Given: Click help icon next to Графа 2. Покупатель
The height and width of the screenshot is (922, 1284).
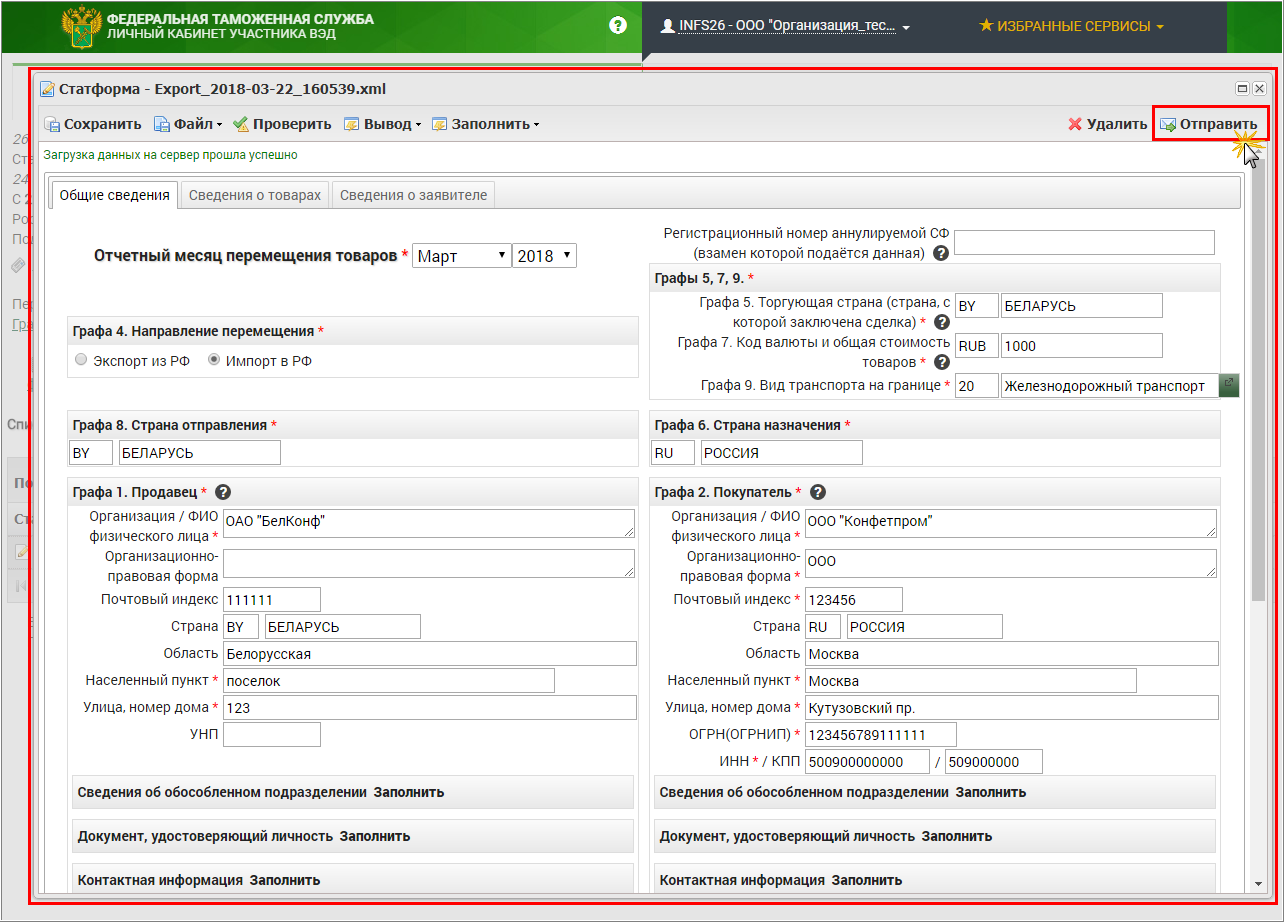Looking at the screenshot, I should point(817,492).
